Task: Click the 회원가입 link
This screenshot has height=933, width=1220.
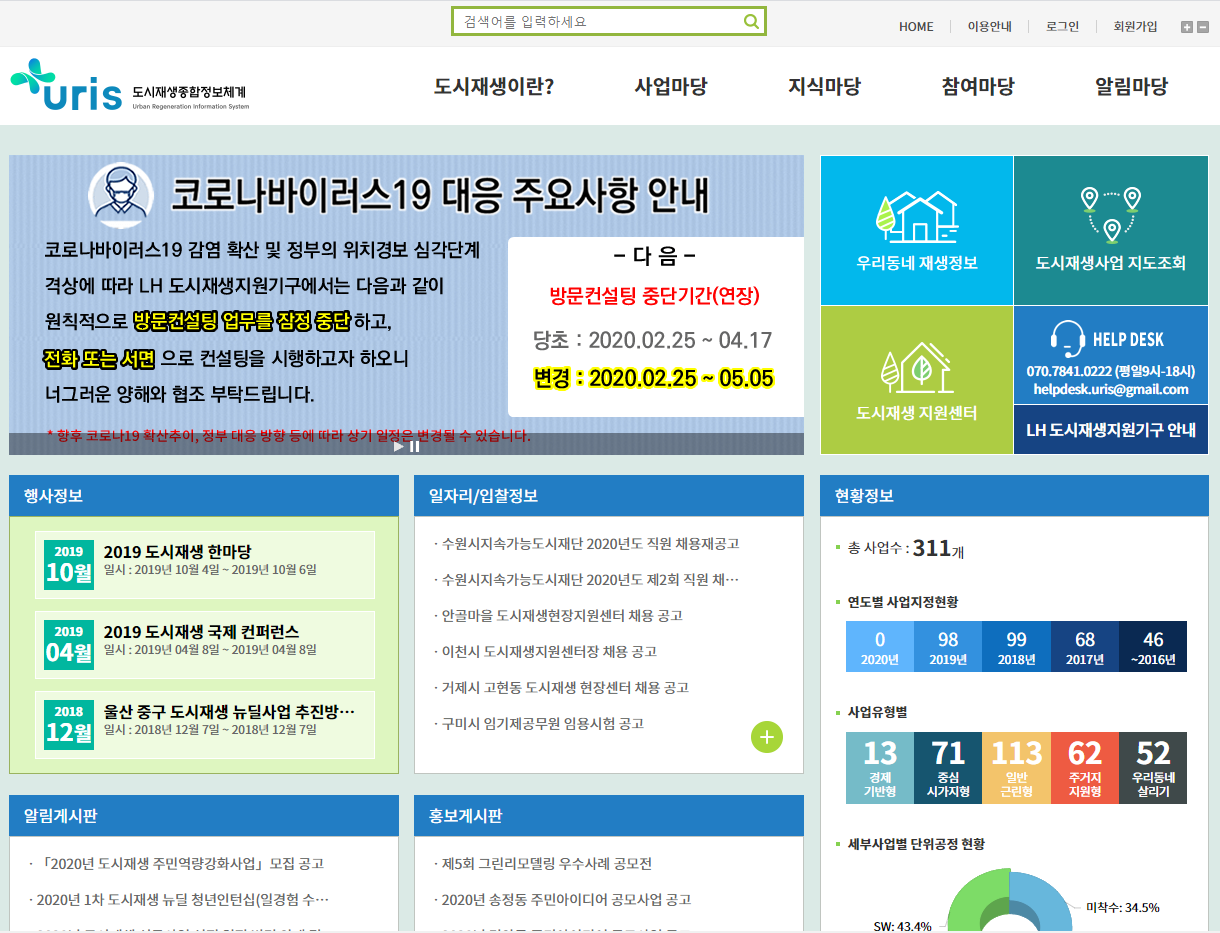Action: click(x=1135, y=27)
